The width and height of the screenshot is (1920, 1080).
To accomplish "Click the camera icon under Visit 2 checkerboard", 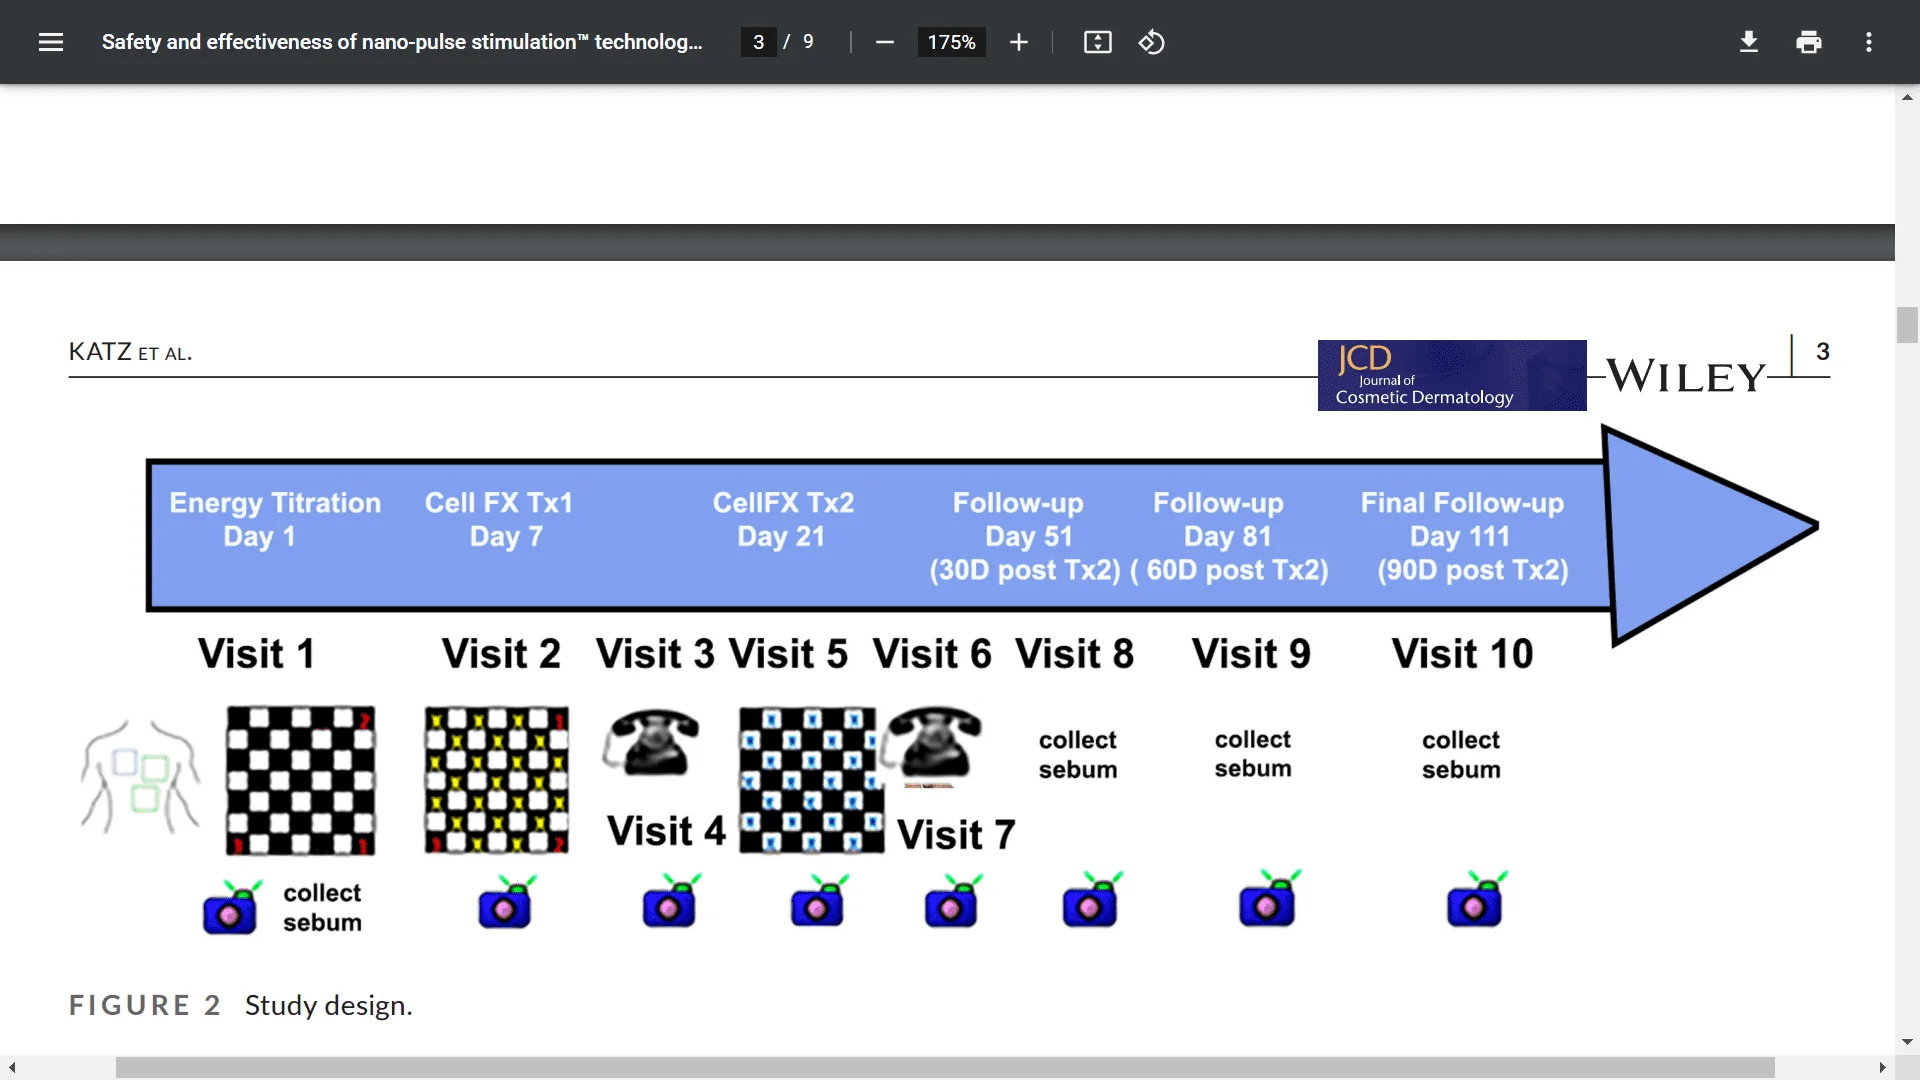I will (x=507, y=902).
